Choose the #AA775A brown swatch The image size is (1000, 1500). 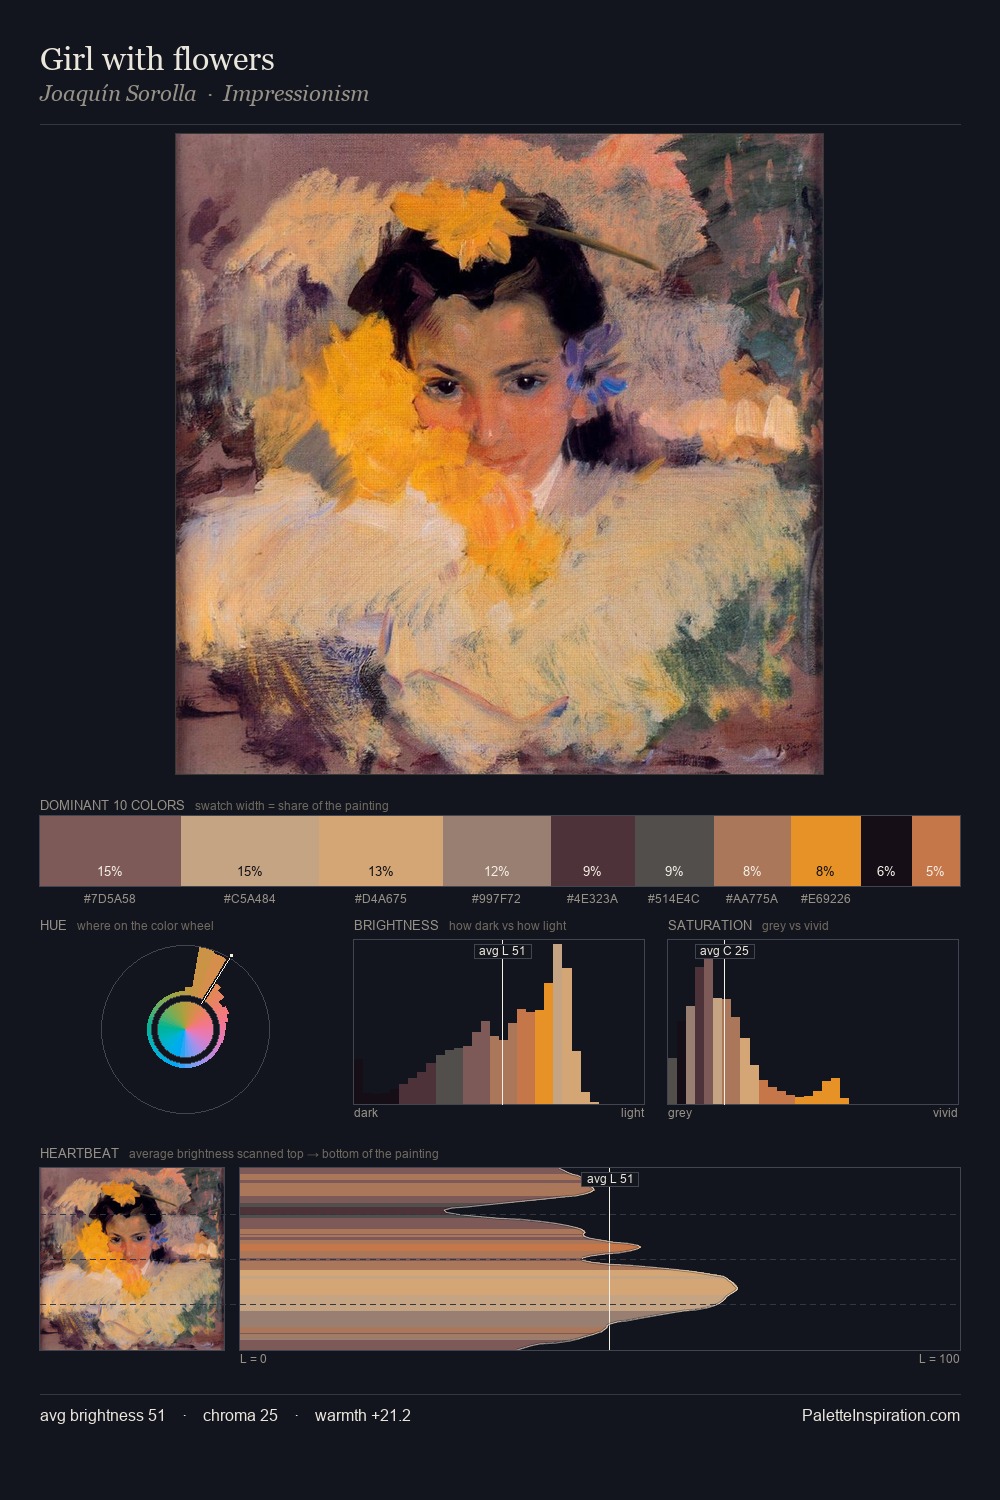click(x=752, y=851)
